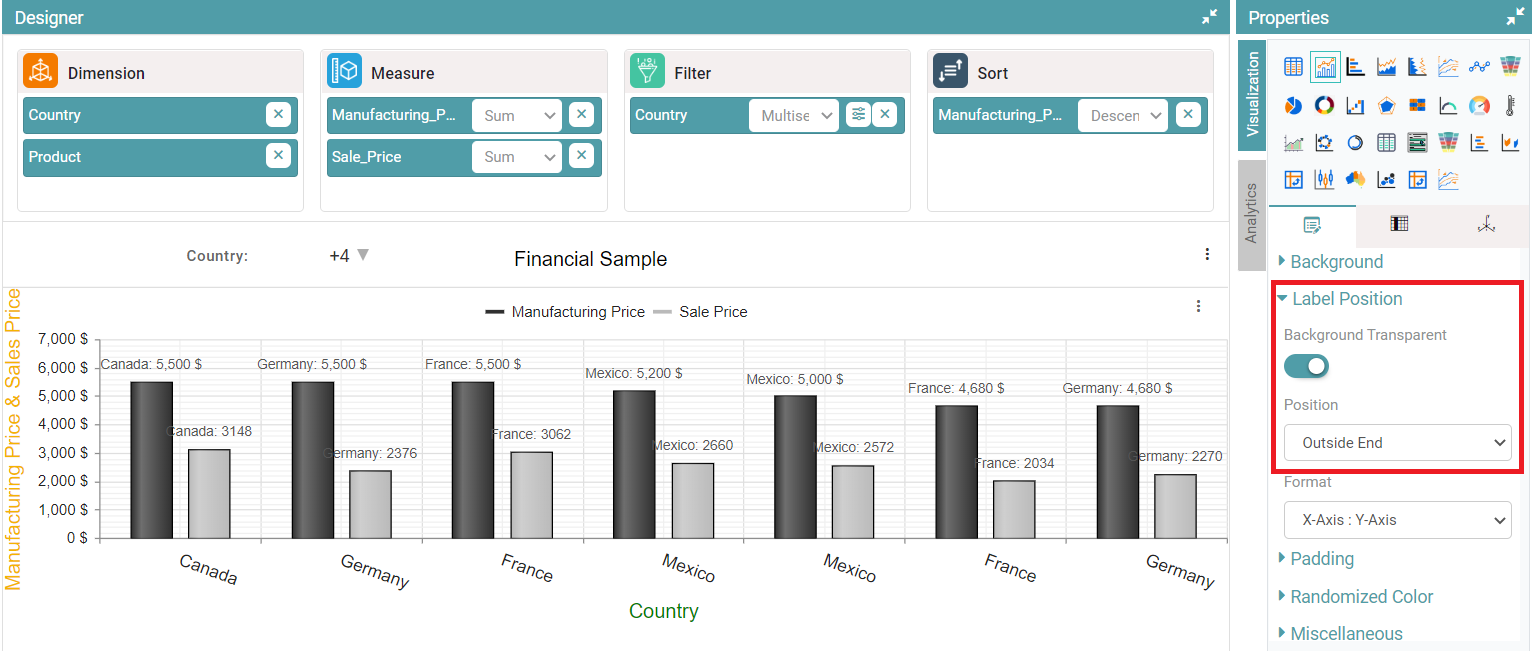Select the pie chart visualization
Image resolution: width=1532 pixels, height=651 pixels.
(1293, 105)
